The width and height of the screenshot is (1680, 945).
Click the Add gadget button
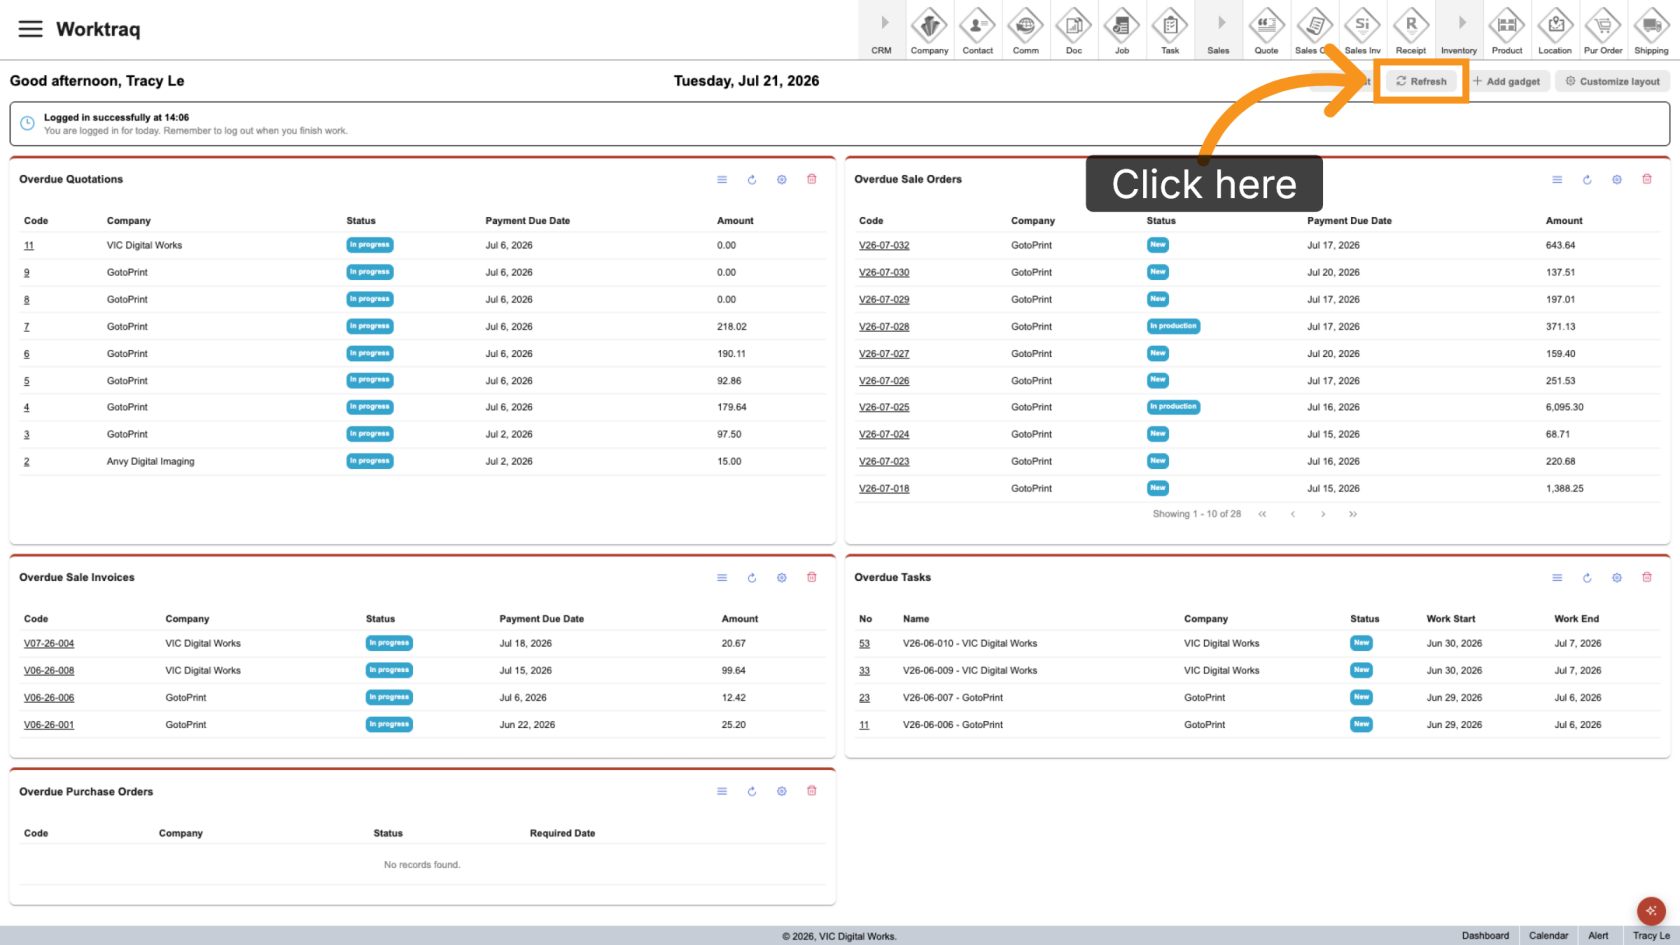(1506, 81)
